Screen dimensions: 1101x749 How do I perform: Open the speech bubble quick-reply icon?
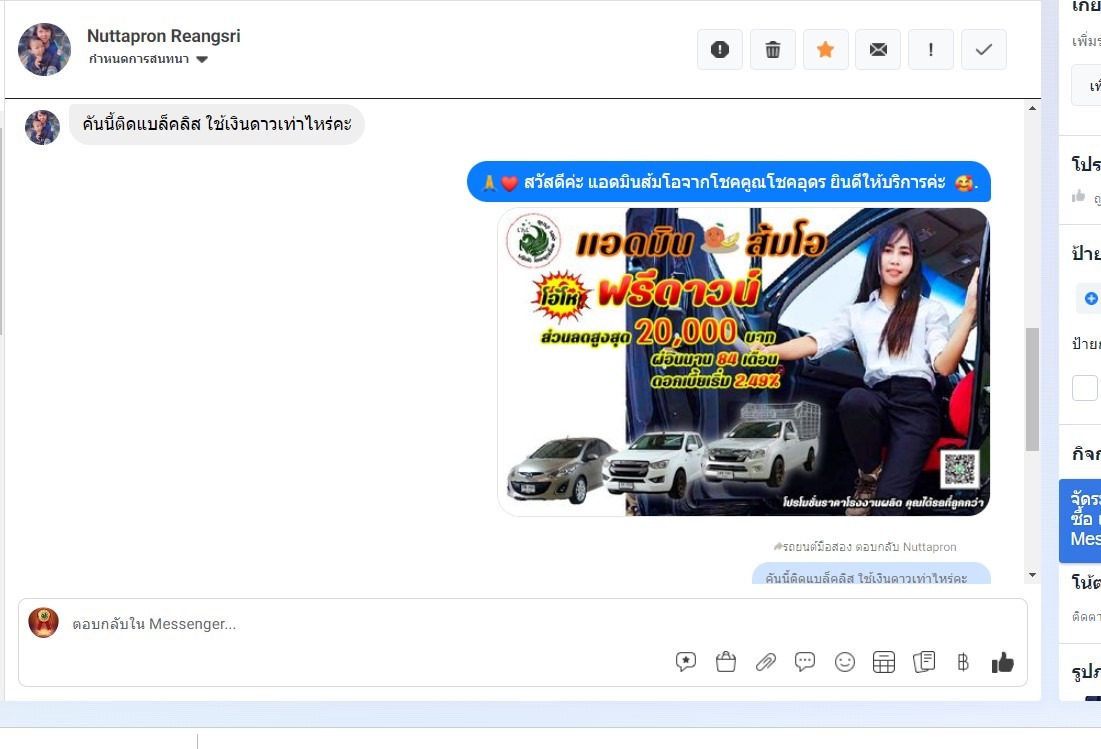(x=805, y=662)
